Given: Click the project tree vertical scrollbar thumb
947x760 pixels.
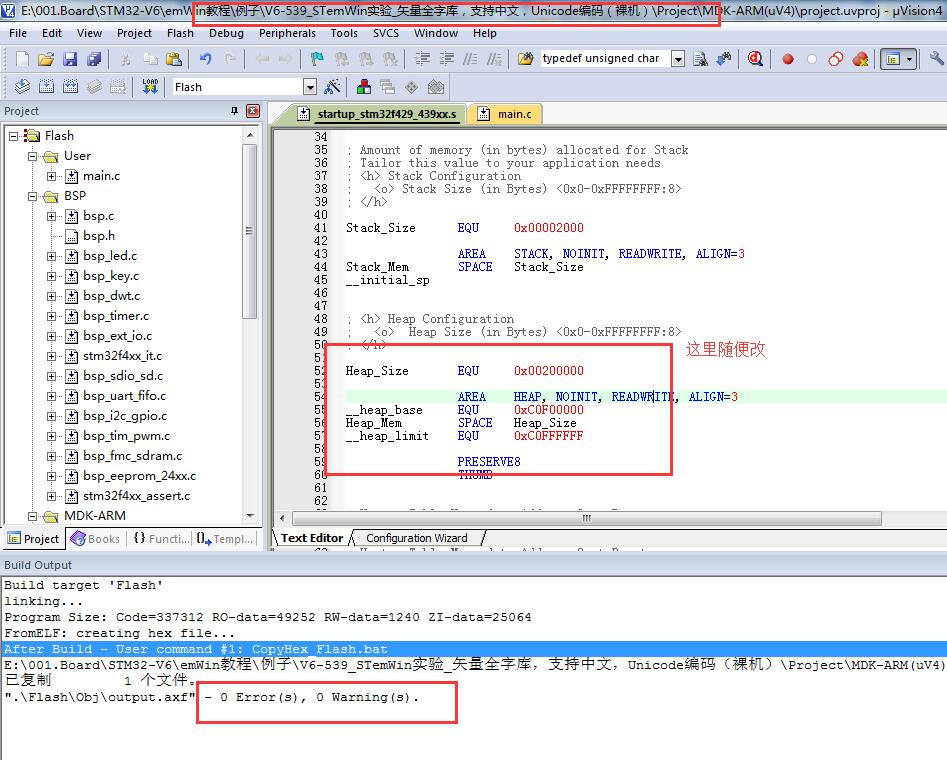Looking at the screenshot, I should [x=249, y=232].
